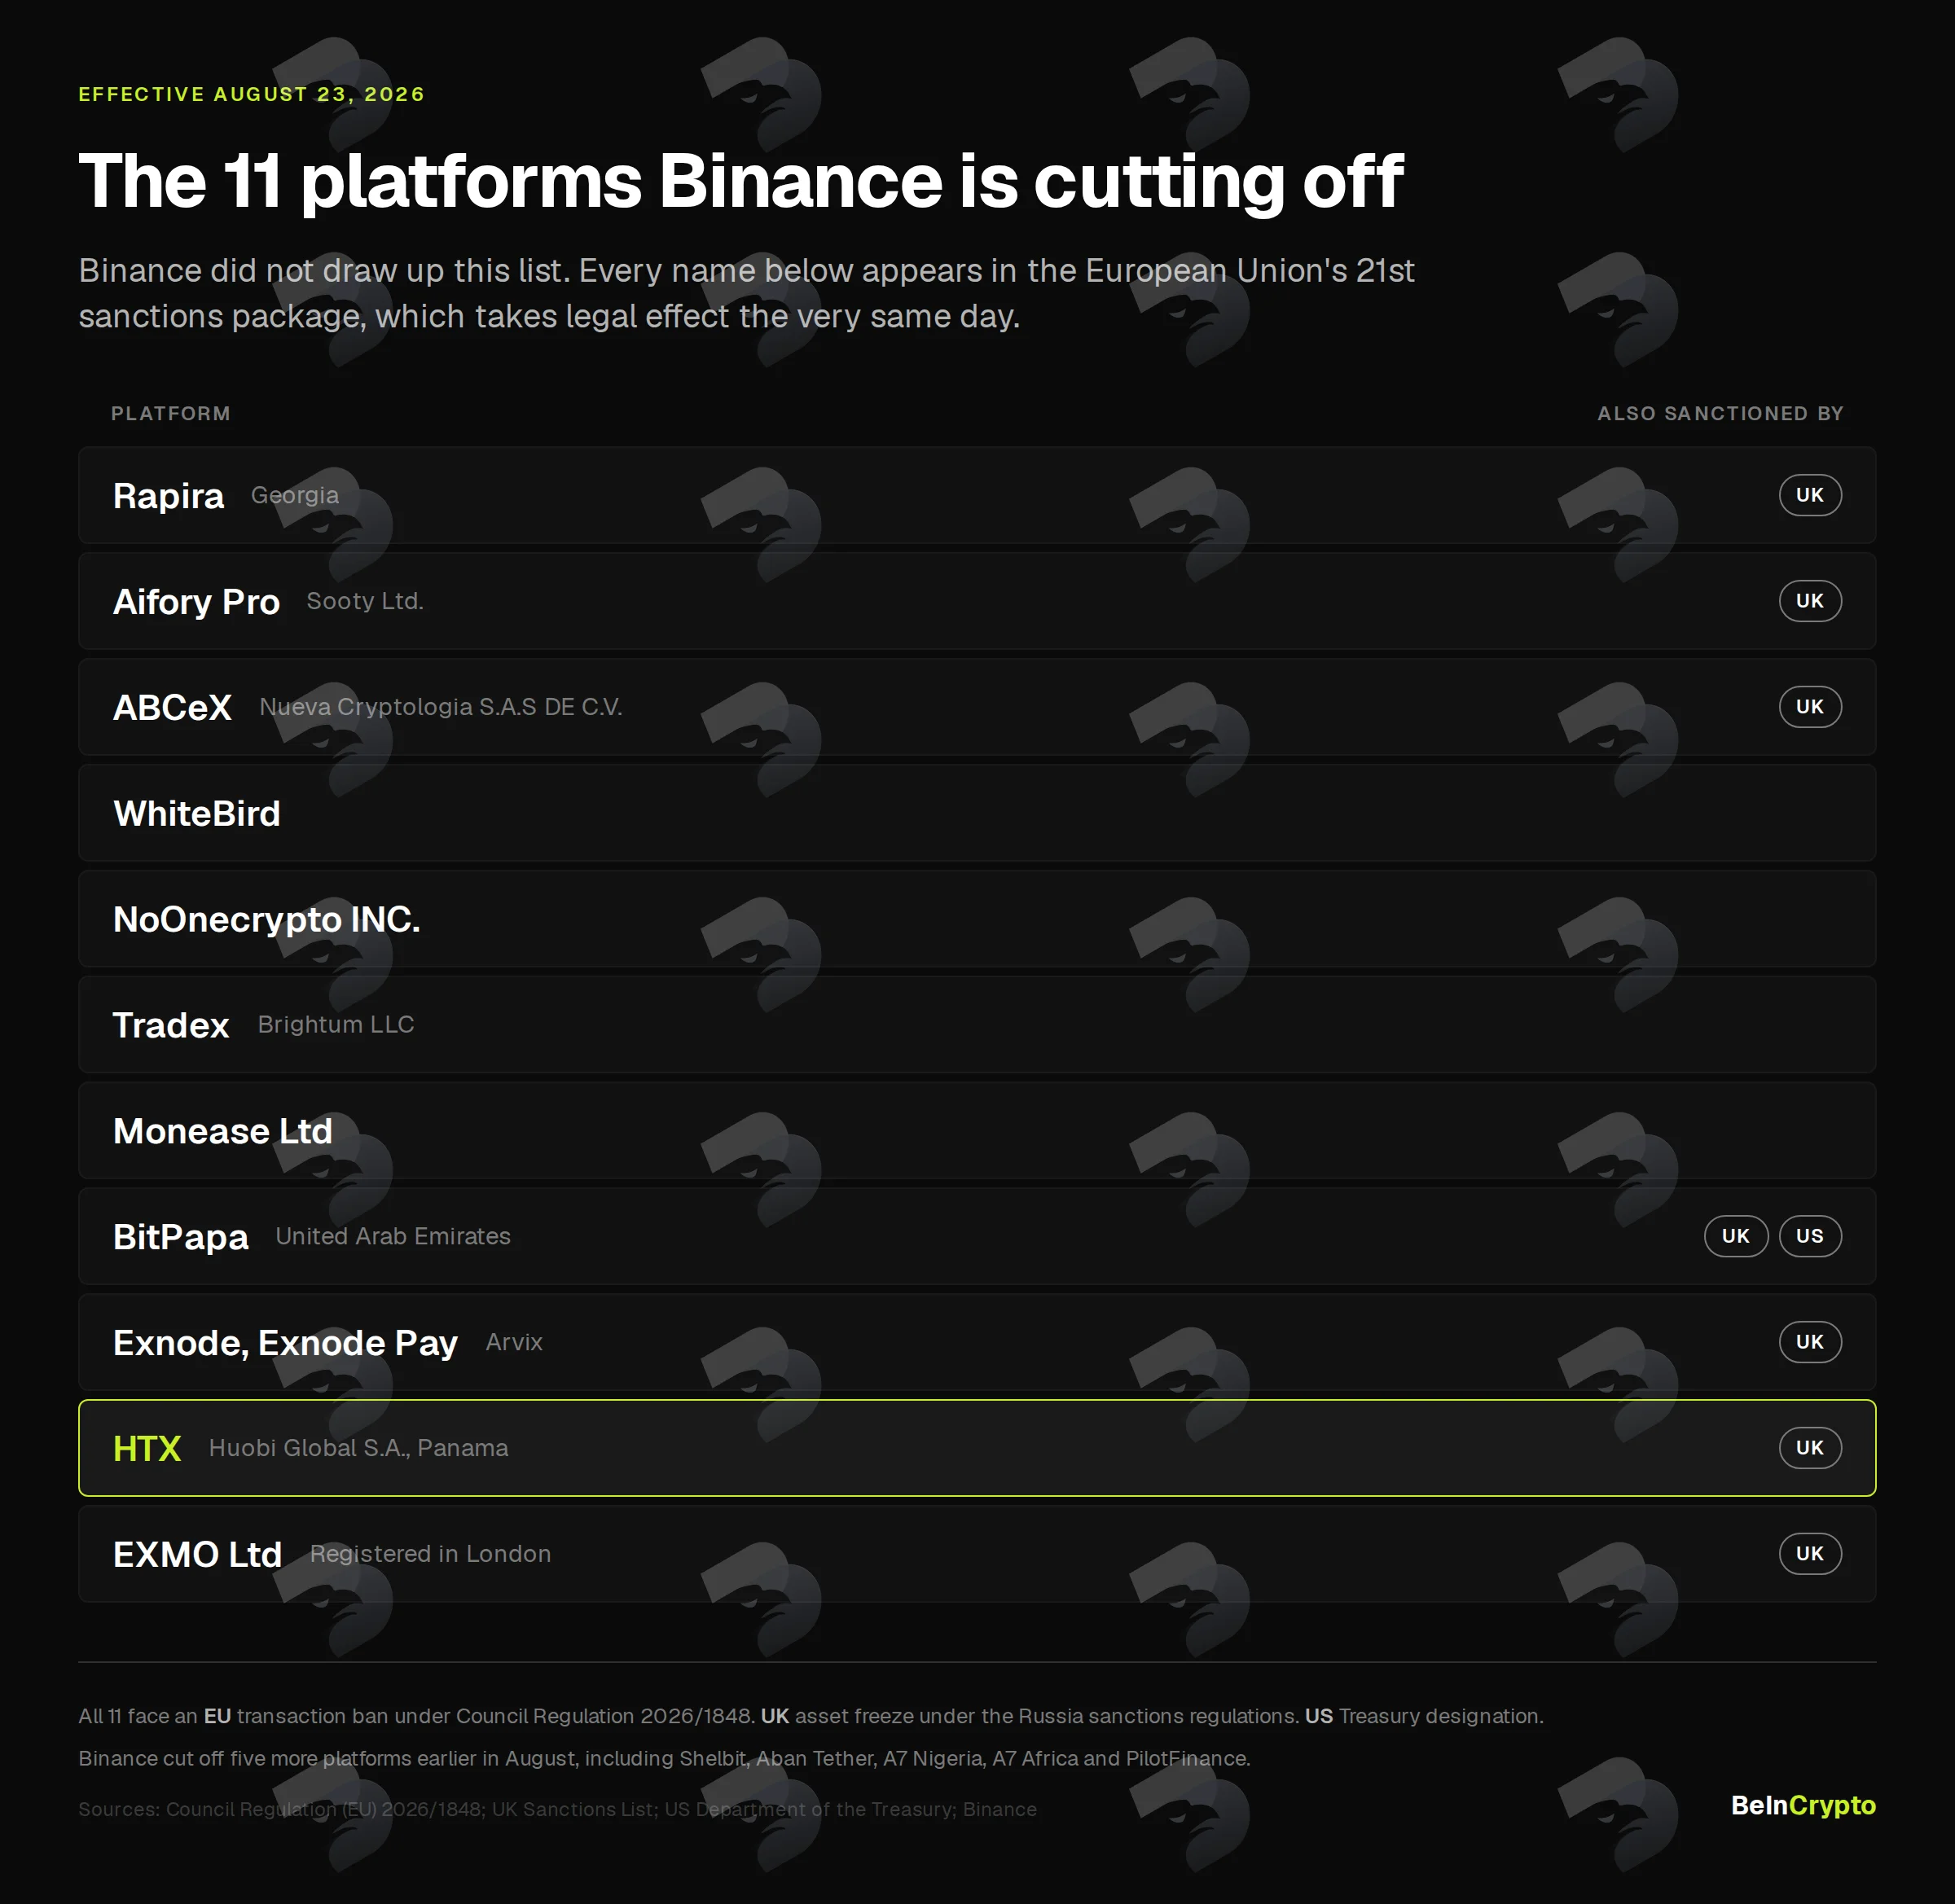Screen dimensions: 1955x1904
Task: Click the ALSO SANCTIONED BY column header
Action: click(x=1720, y=414)
